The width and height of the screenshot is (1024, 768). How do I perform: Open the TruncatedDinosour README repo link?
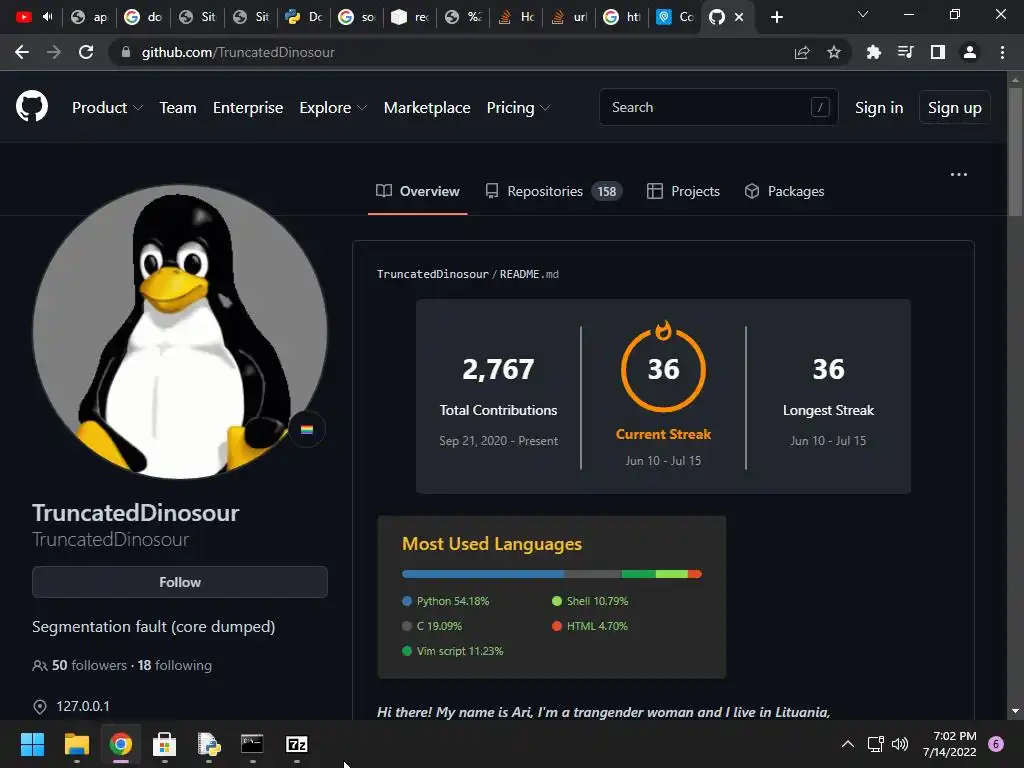click(x=432, y=274)
